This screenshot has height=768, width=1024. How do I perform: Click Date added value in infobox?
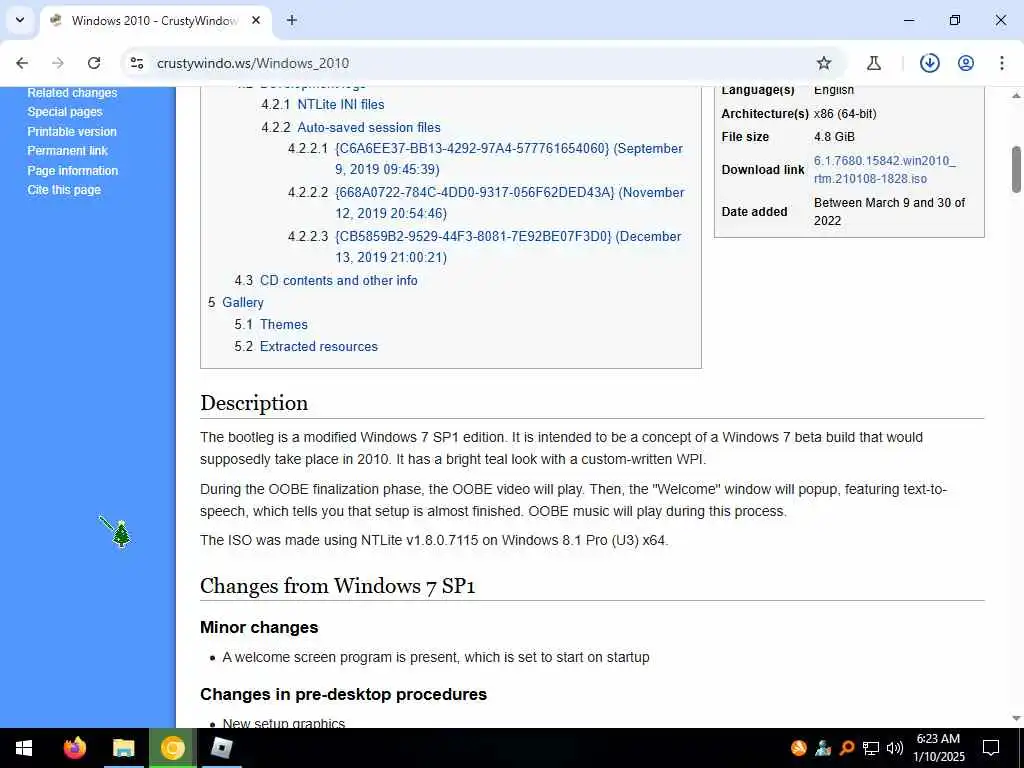889,212
